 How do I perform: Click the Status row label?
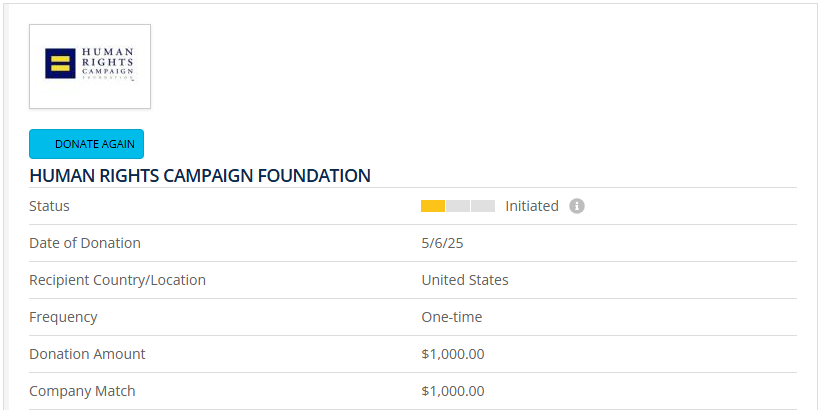coord(50,206)
